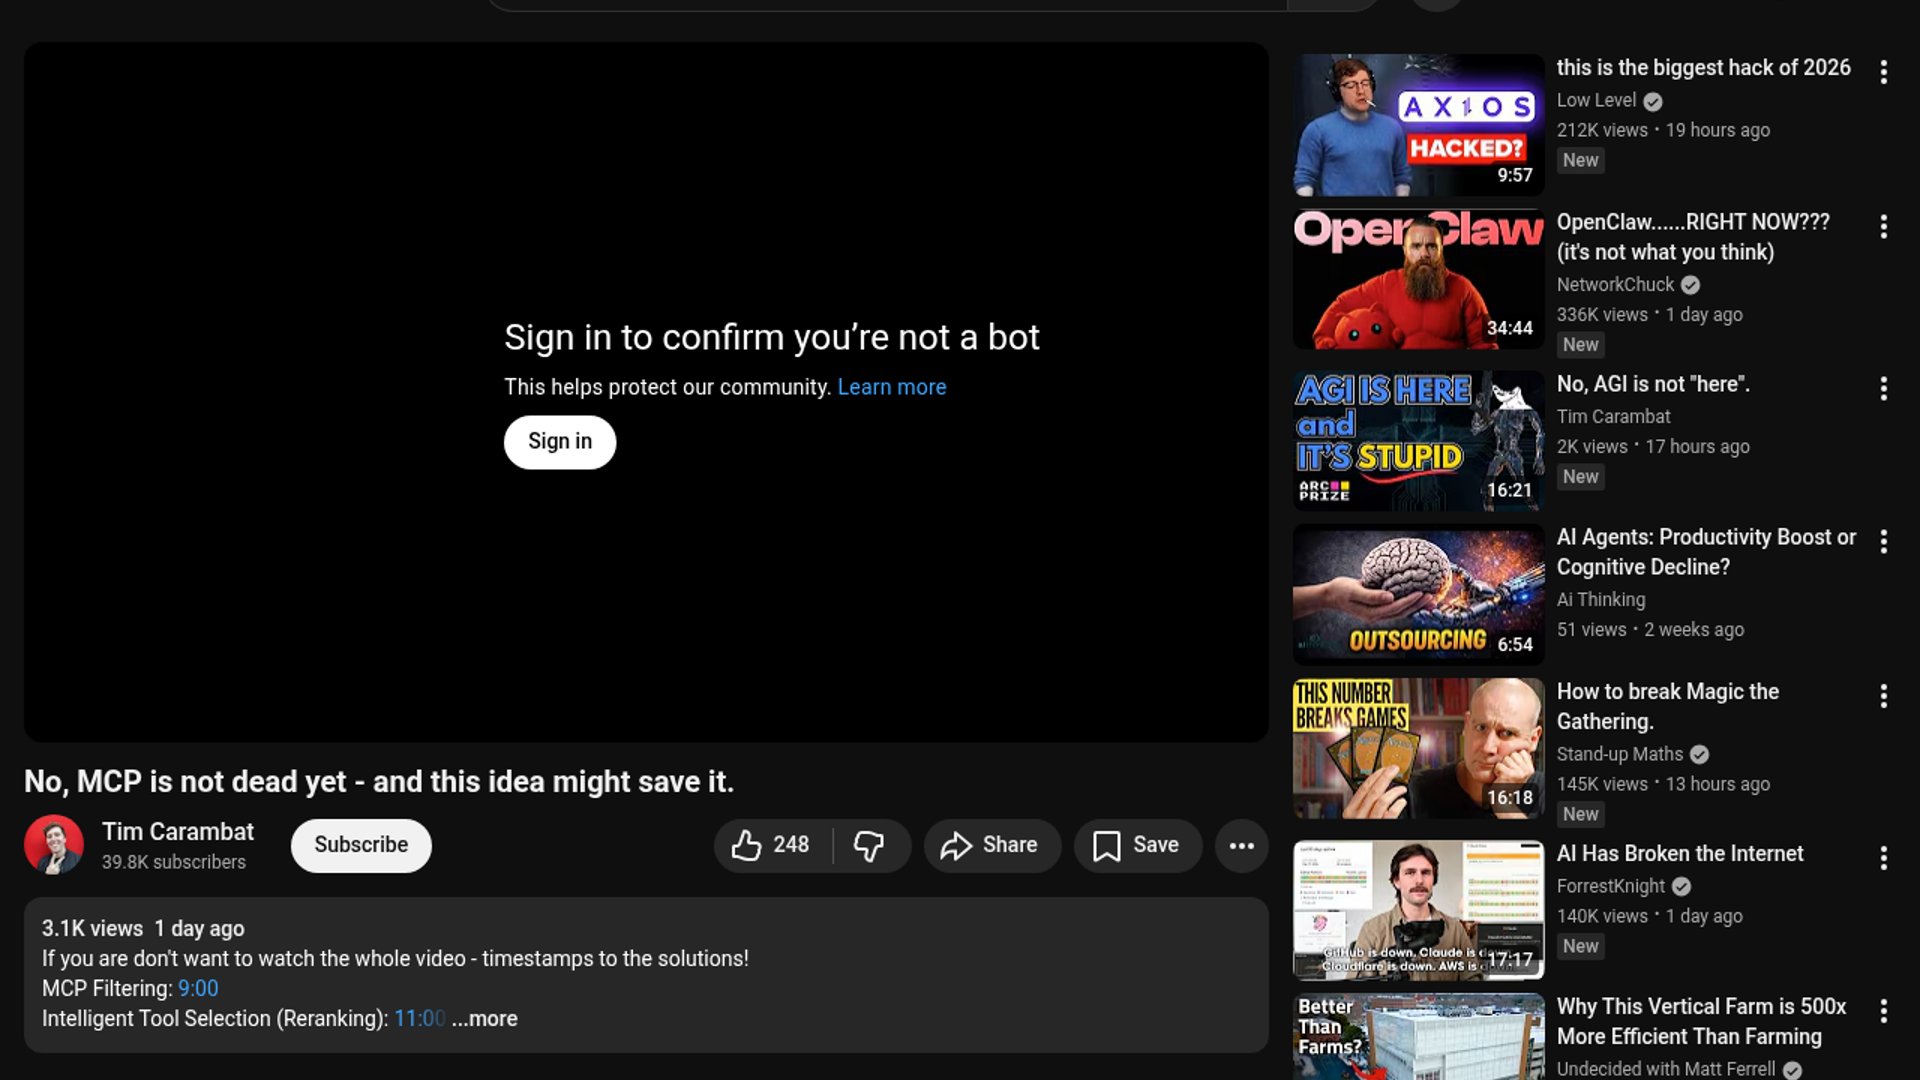Open three-dot menu for AGI video

click(1883, 389)
